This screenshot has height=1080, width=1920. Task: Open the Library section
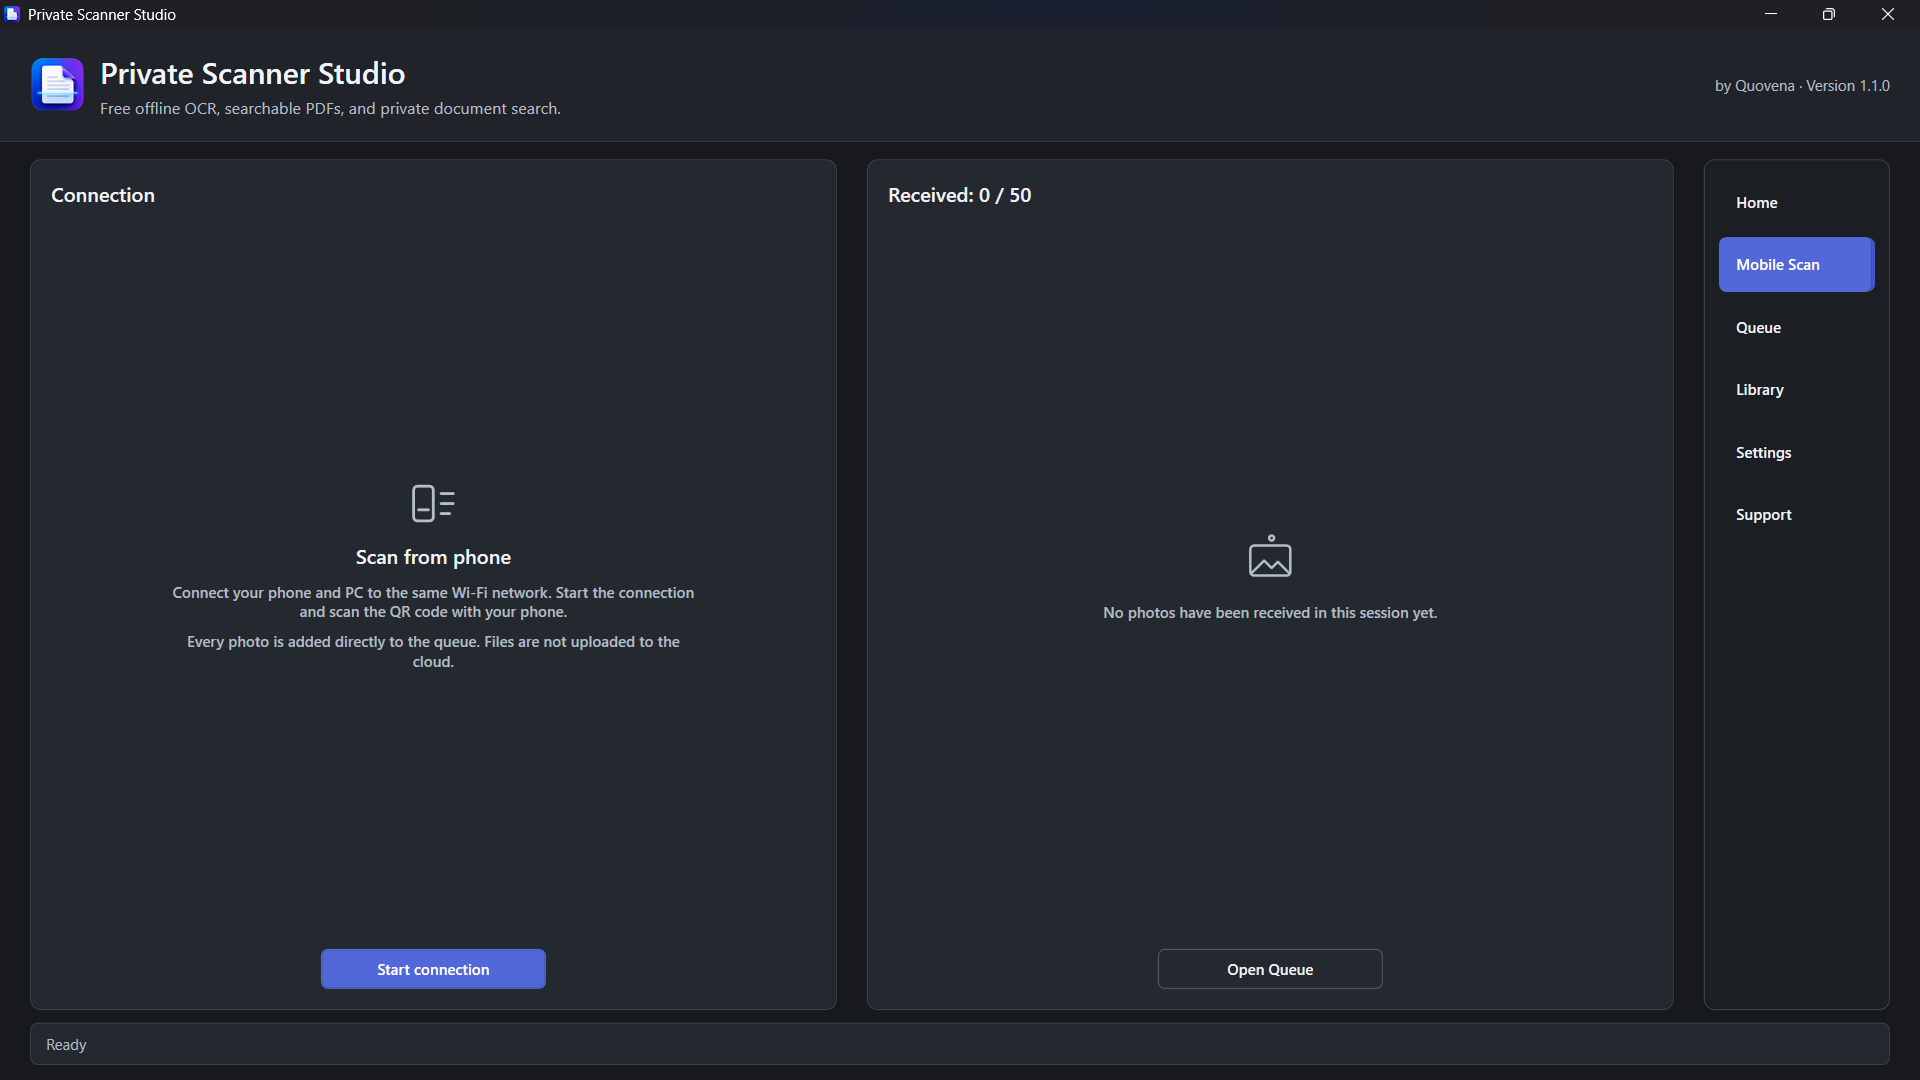[1796, 390]
